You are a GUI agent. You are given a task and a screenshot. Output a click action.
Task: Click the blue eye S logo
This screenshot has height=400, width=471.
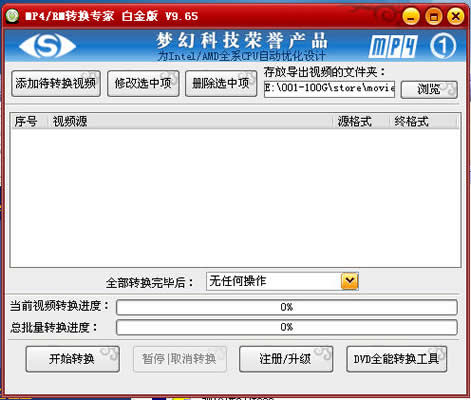47,45
